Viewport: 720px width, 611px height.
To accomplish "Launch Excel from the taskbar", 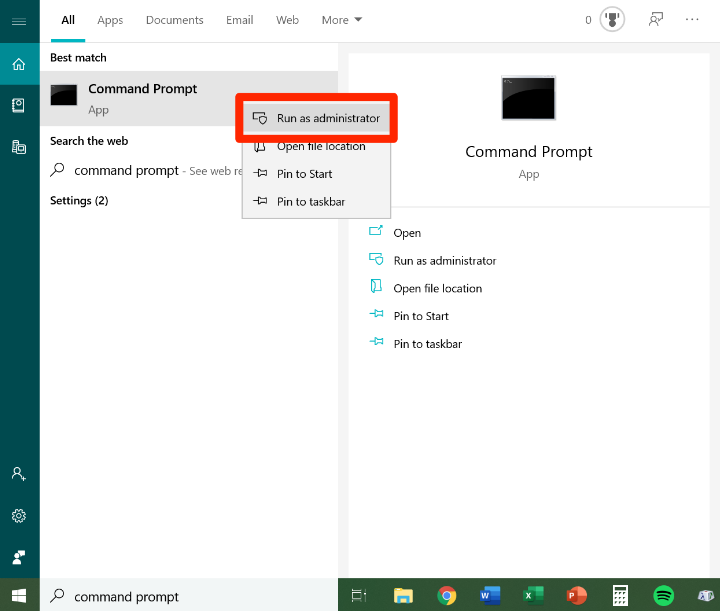I will click(533, 595).
